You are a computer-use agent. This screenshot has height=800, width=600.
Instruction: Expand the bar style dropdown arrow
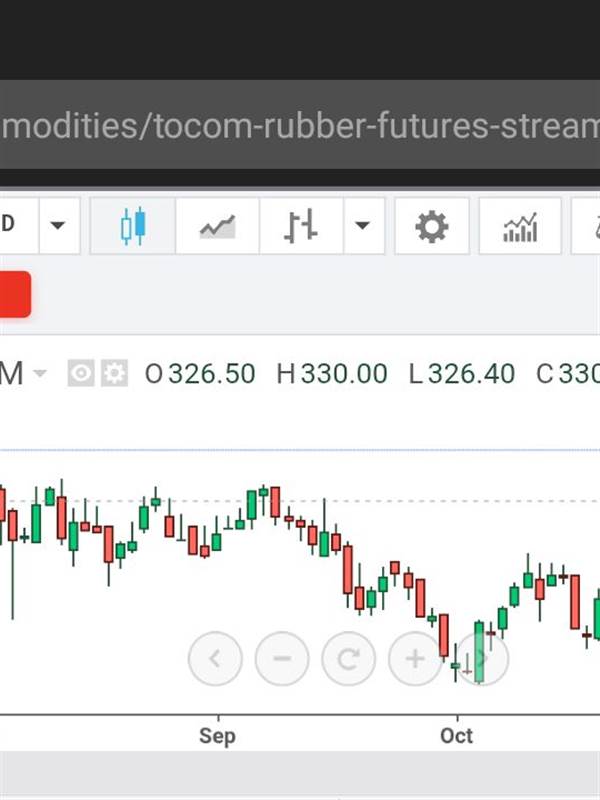click(362, 227)
